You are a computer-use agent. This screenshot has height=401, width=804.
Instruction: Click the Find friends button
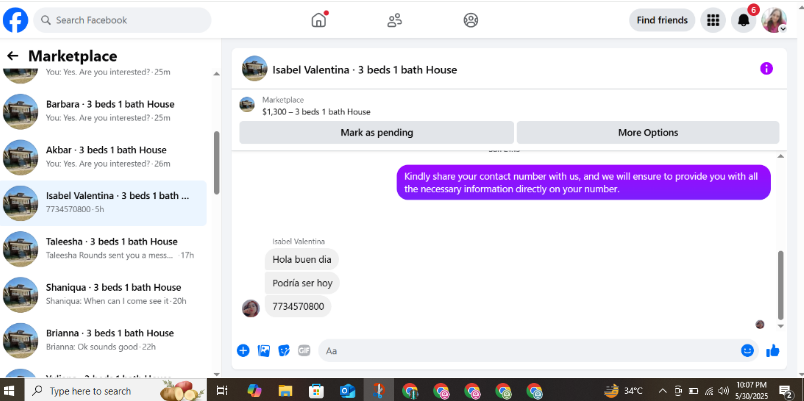pos(662,20)
